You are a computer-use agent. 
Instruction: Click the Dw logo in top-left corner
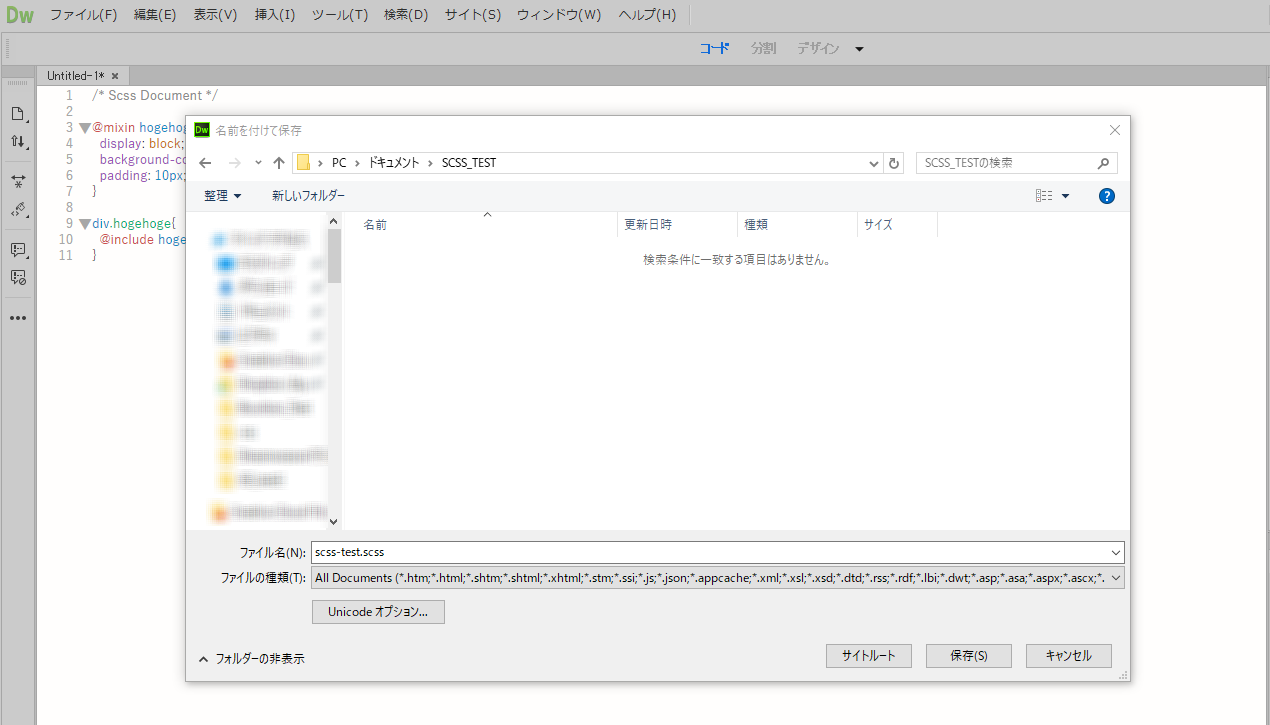click(x=20, y=14)
